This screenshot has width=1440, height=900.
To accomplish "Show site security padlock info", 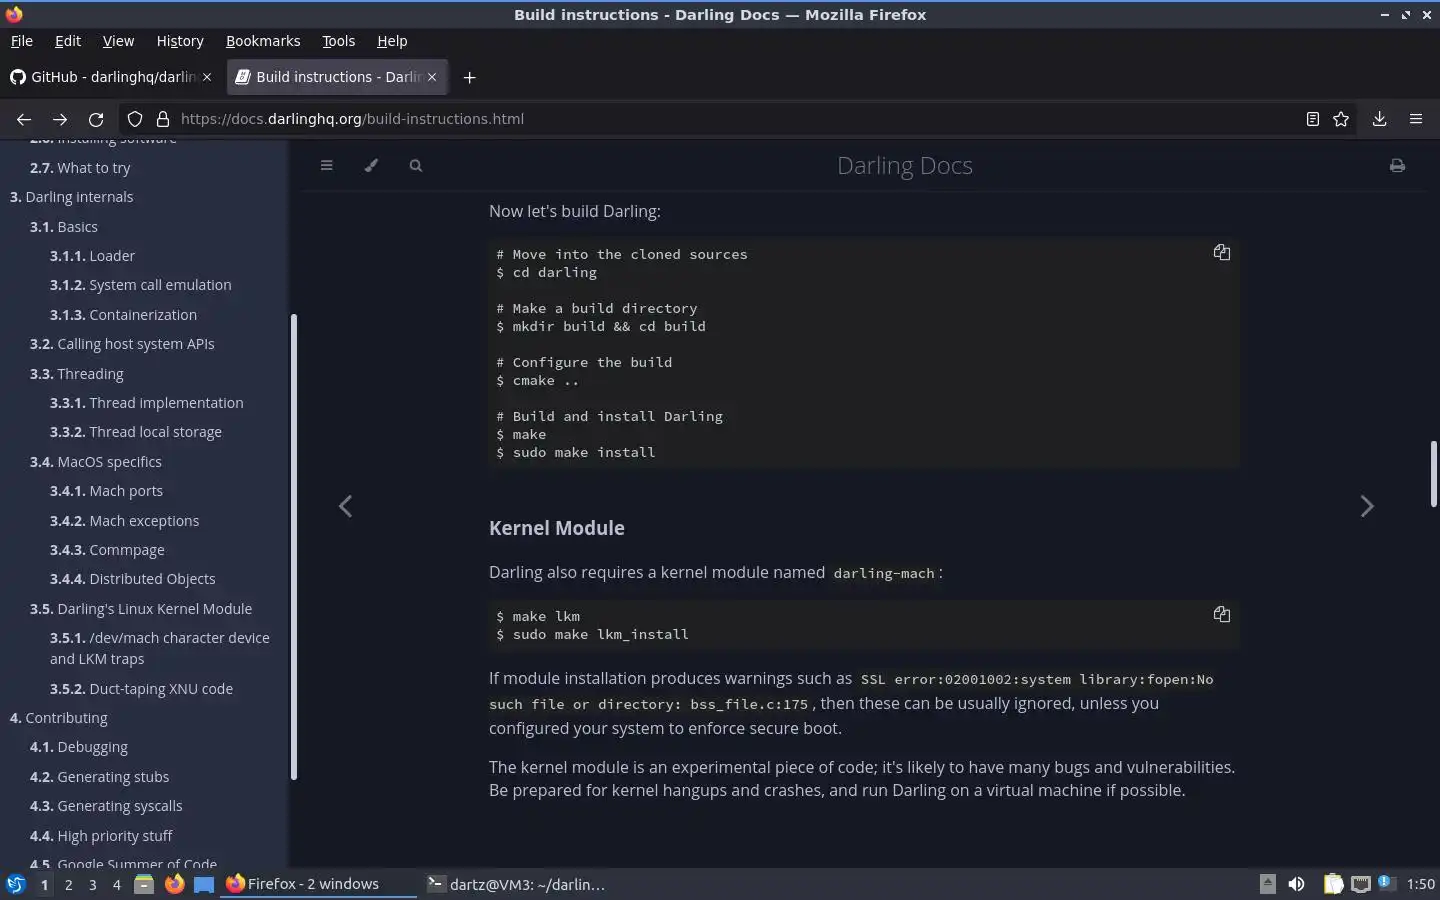I will (x=162, y=119).
